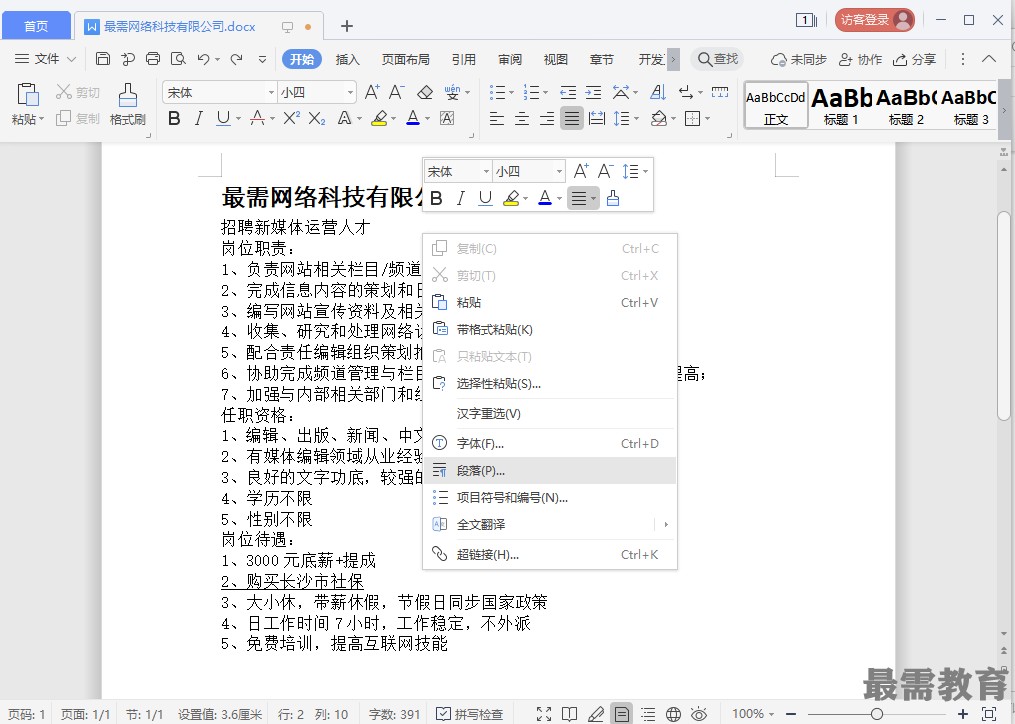This screenshot has height=724, width=1015.
Task: Open the ribbon font size dropdown 小四
Action: pos(350,93)
